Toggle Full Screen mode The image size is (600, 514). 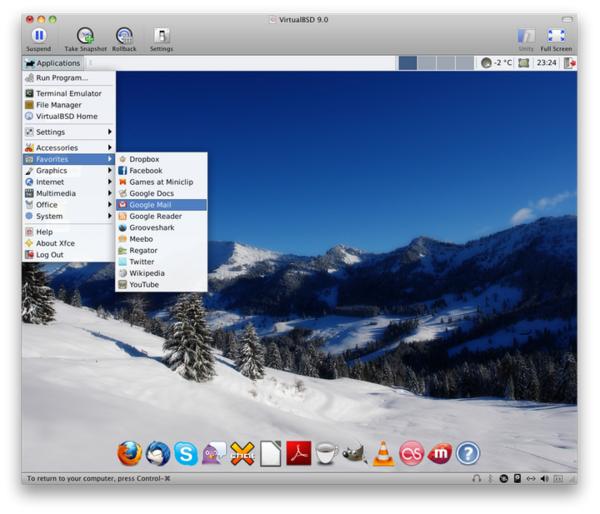point(556,39)
